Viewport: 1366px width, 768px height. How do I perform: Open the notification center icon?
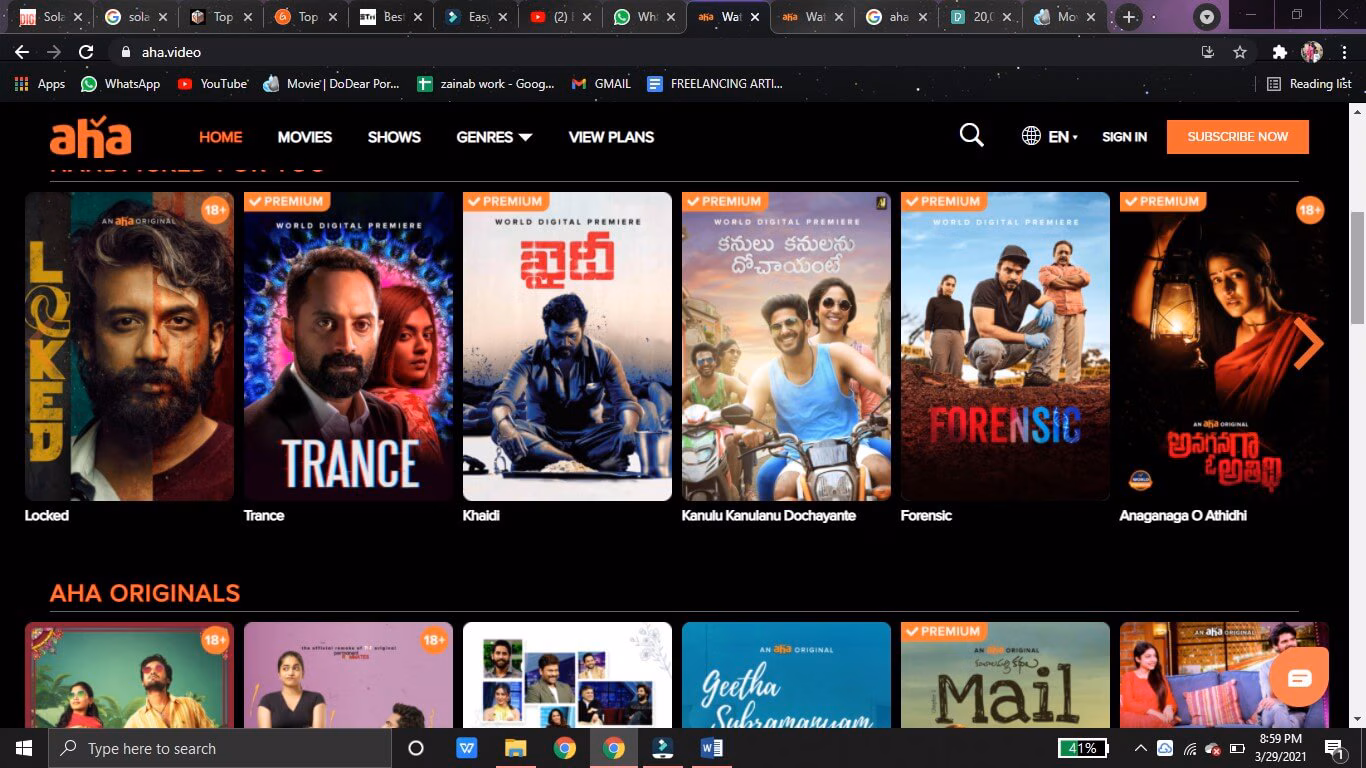point(1334,748)
